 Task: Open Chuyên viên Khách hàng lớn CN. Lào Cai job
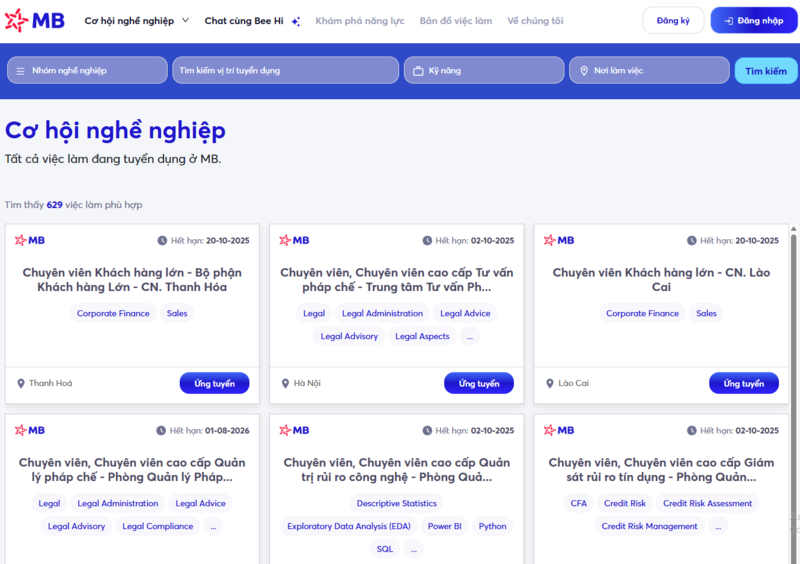tap(661, 280)
